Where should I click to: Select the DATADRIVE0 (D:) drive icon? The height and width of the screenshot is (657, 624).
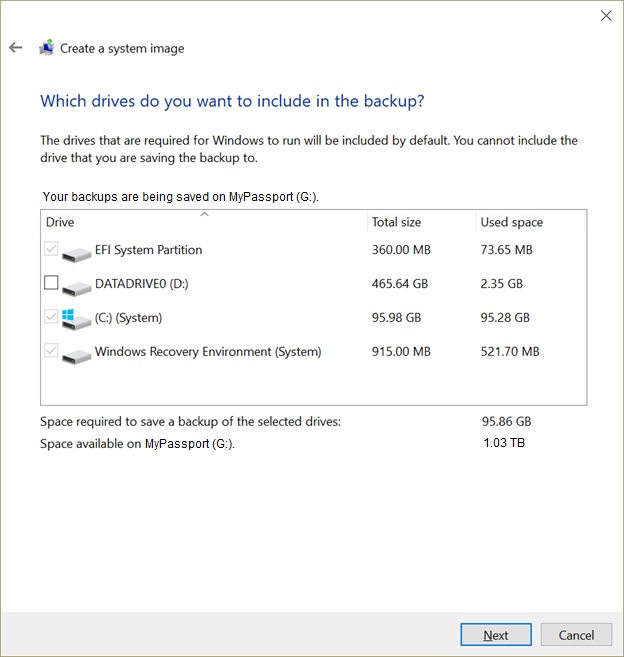click(x=76, y=288)
